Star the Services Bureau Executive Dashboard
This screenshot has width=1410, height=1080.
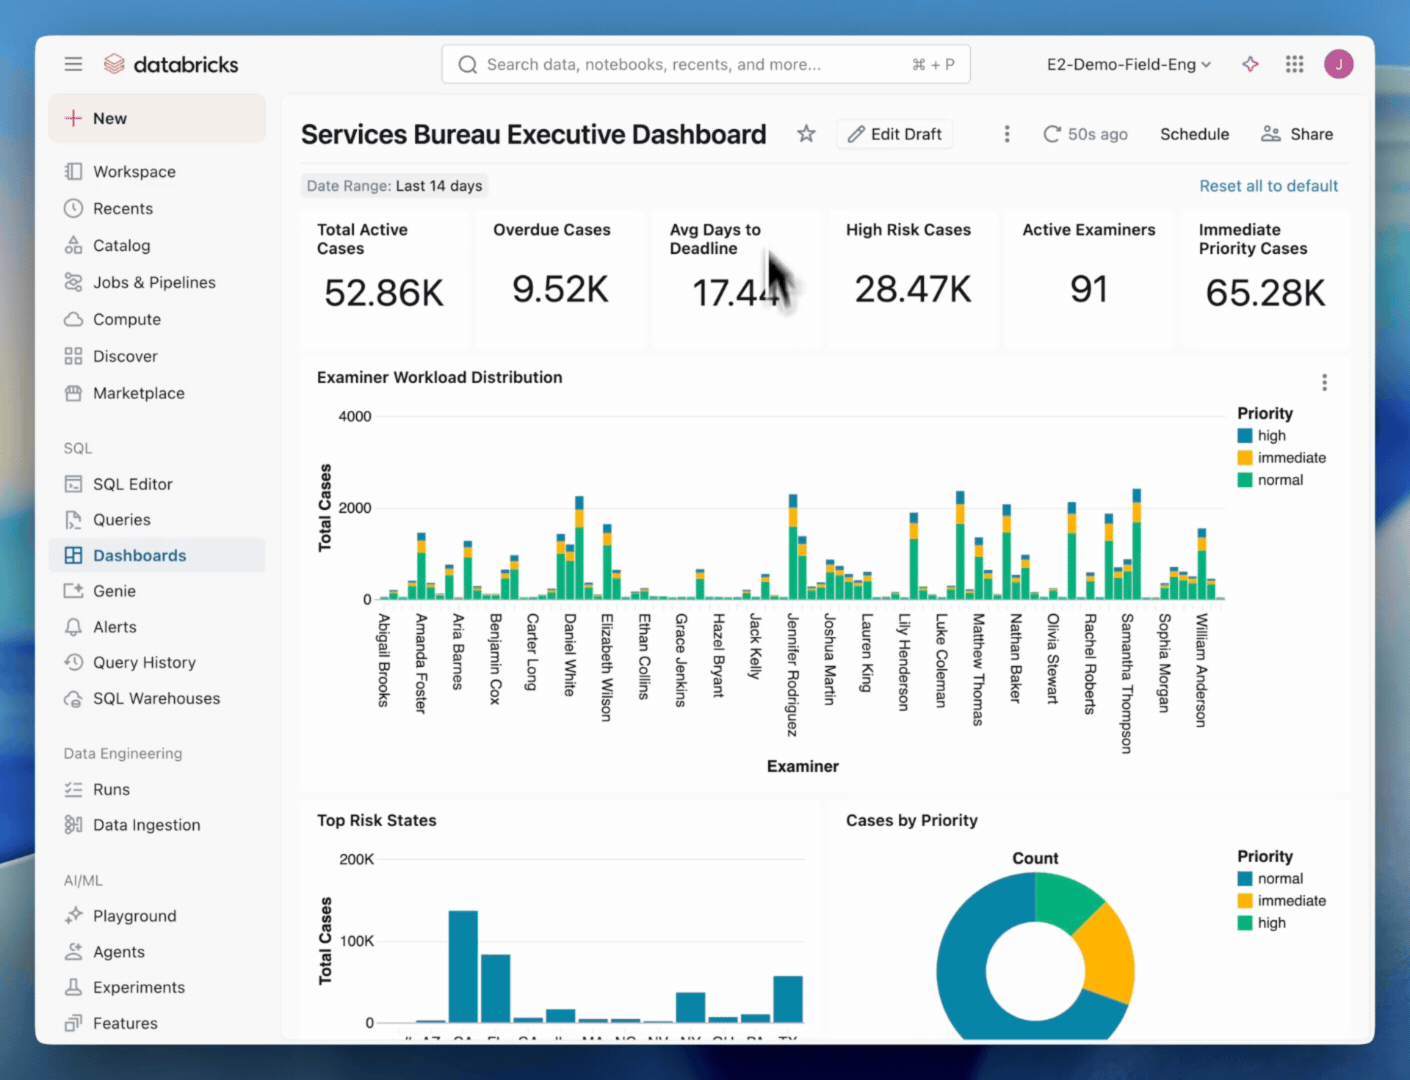806,133
